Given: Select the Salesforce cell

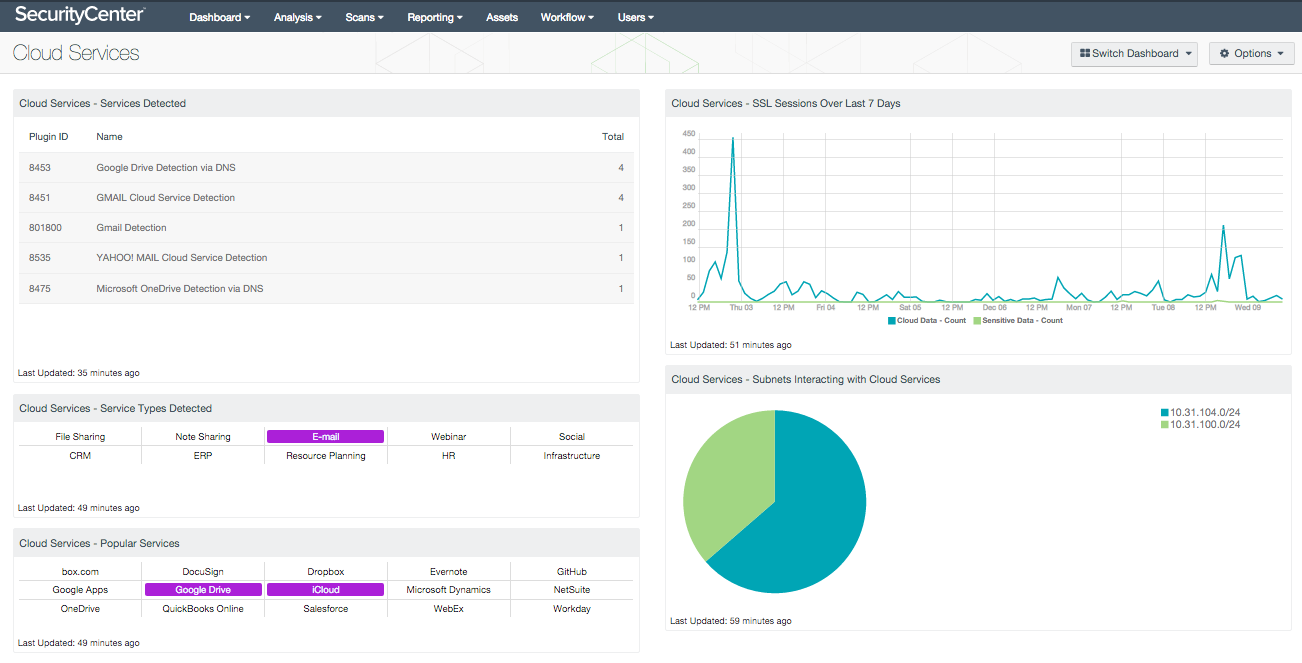Looking at the screenshot, I should (x=326, y=609).
